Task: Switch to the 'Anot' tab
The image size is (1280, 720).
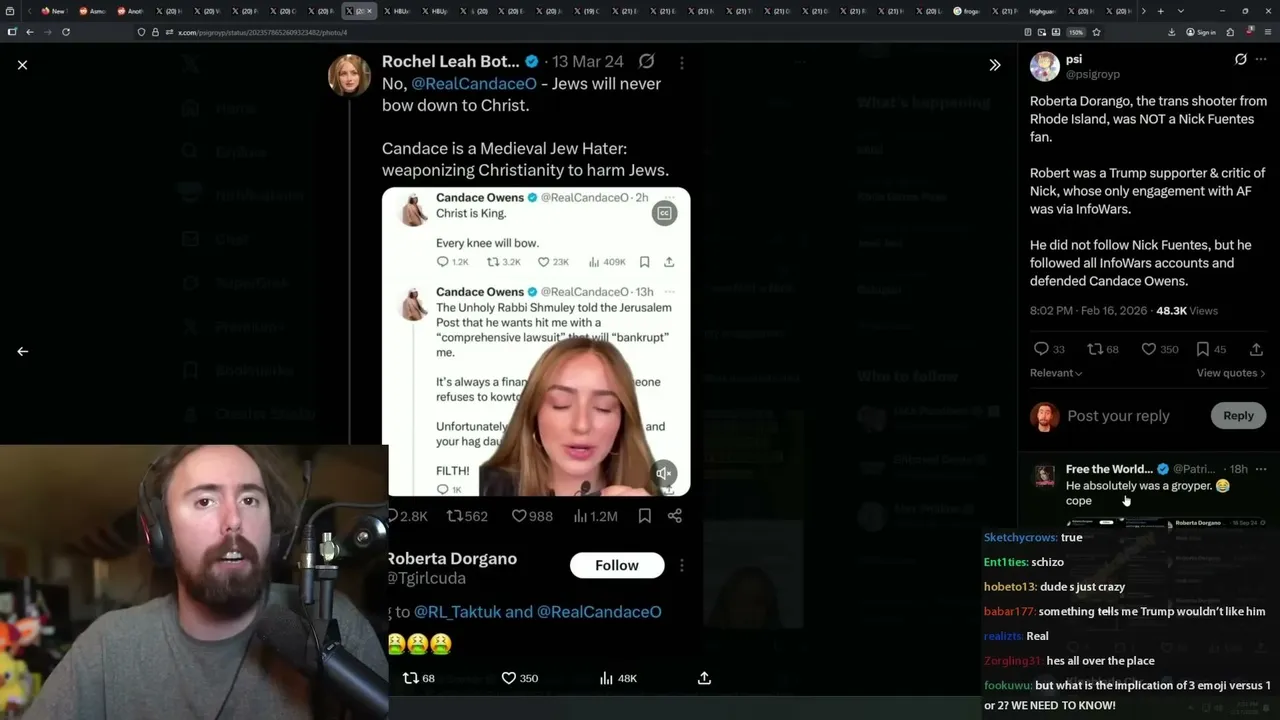Action: pos(131,11)
